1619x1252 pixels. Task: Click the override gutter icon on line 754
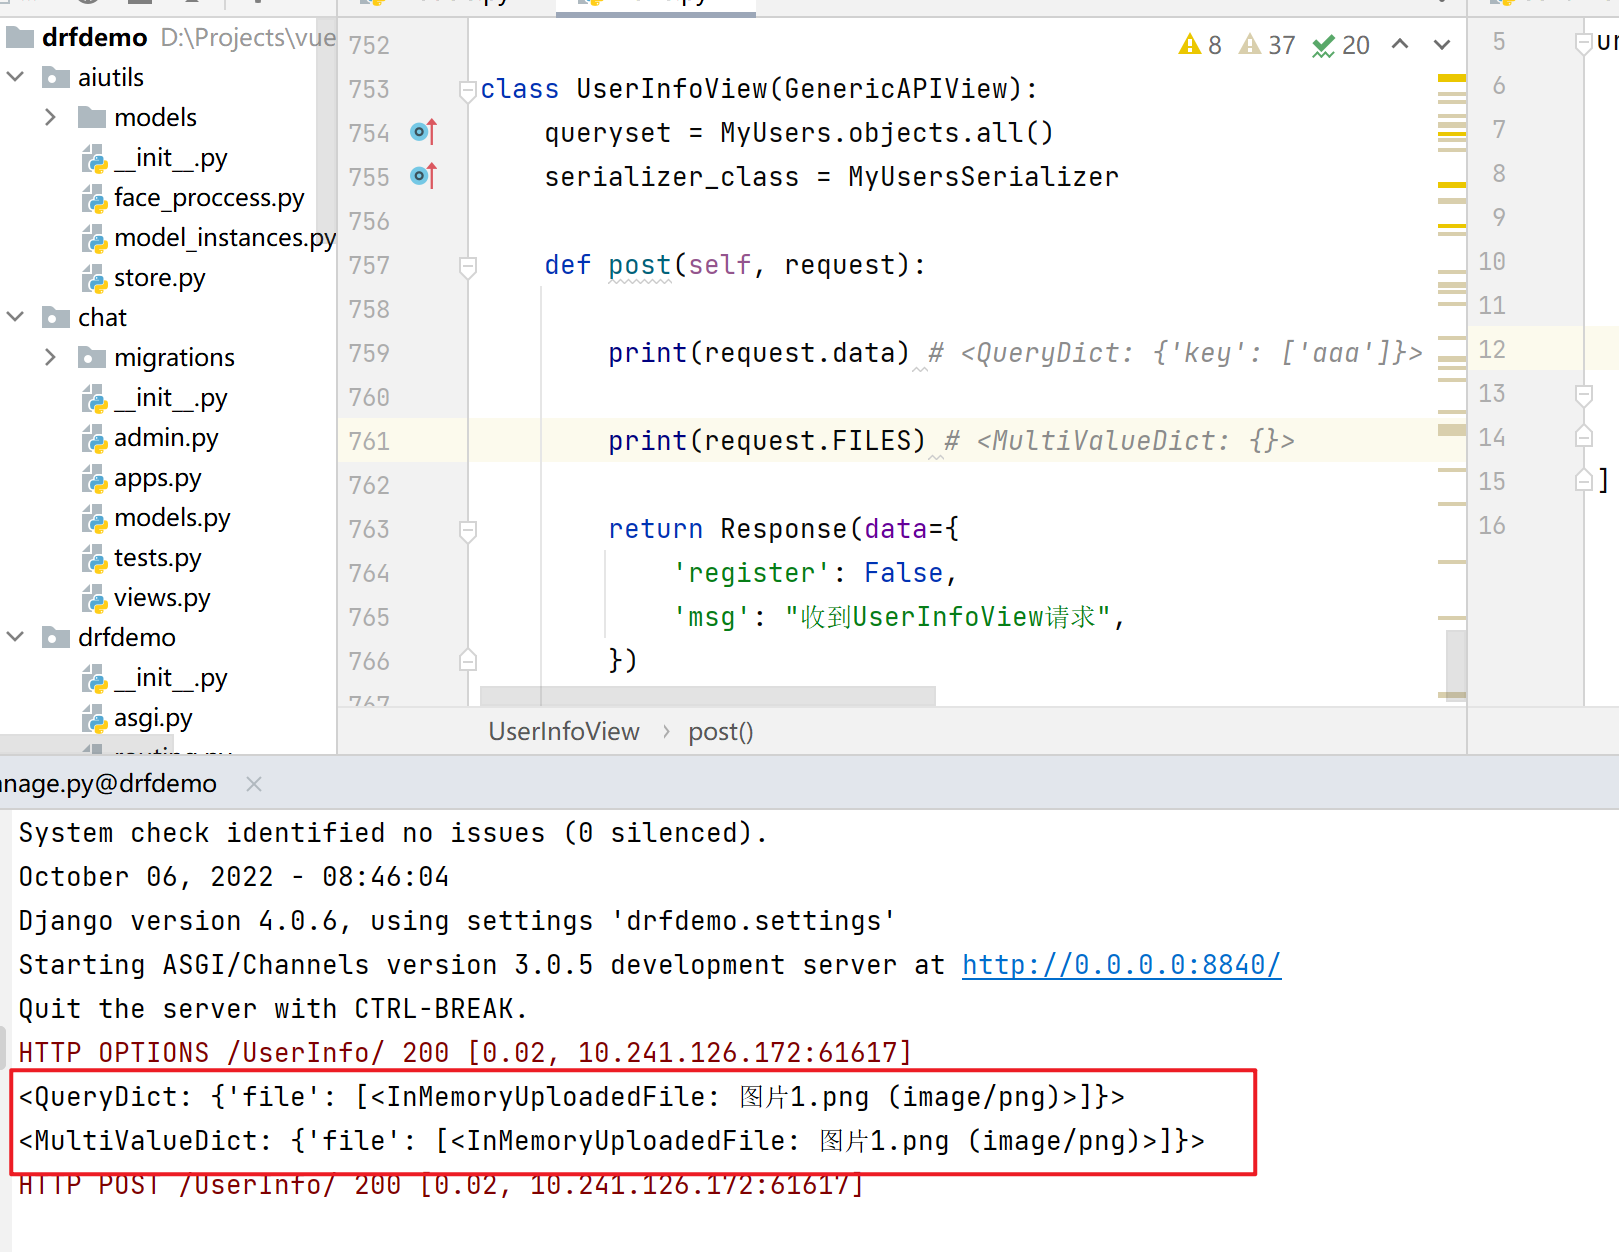[423, 132]
